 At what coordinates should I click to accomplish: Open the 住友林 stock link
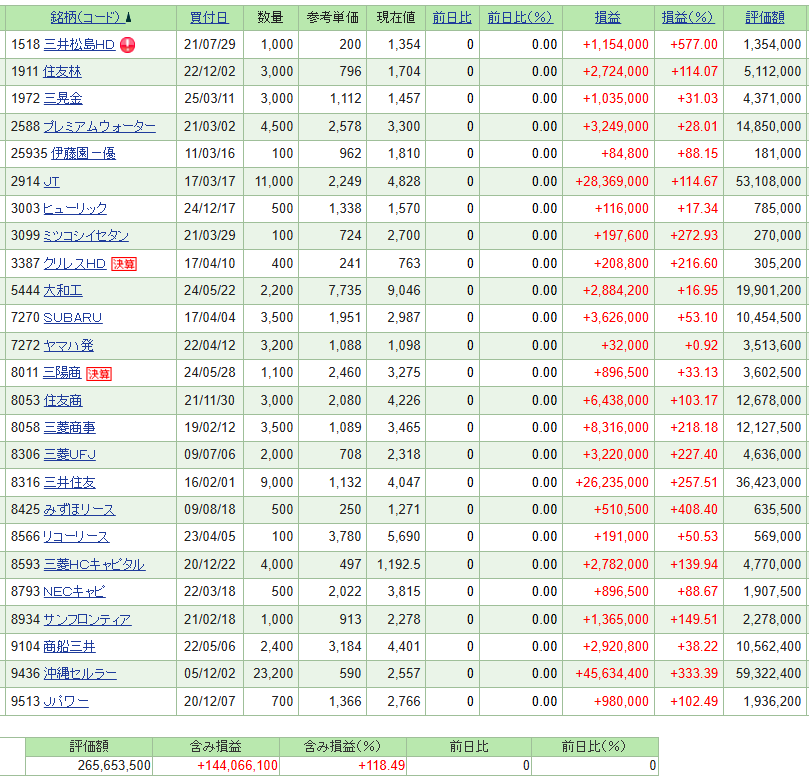point(62,72)
